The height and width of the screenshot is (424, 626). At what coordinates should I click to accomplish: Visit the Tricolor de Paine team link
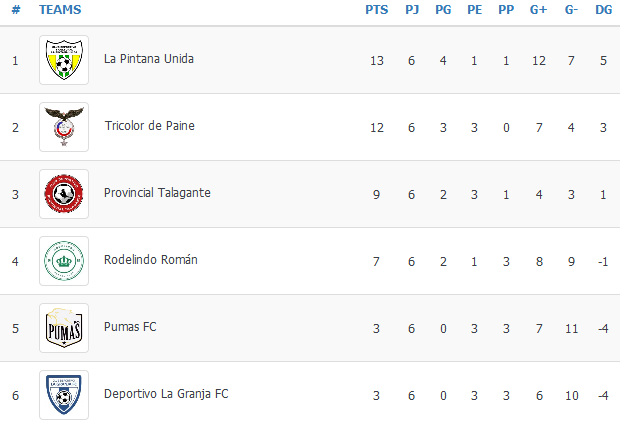click(149, 126)
